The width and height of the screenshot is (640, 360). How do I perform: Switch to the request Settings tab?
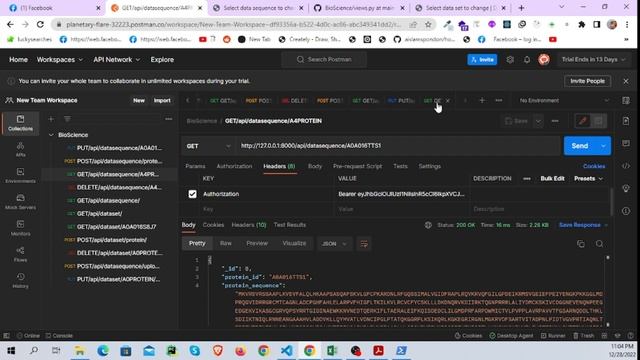(x=429, y=166)
